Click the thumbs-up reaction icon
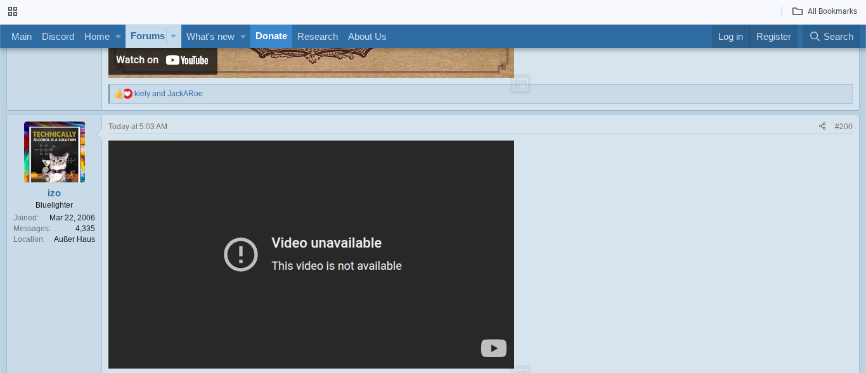This screenshot has width=866, height=373. [x=118, y=94]
